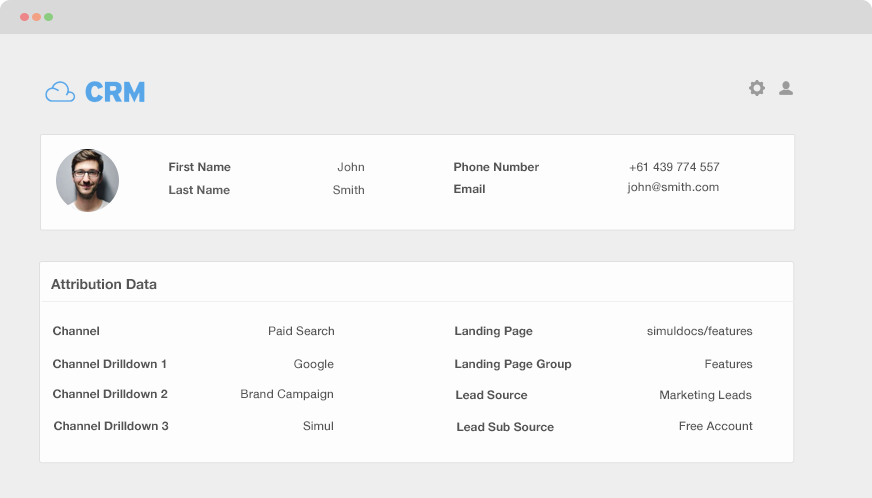Click the Attribution Data section header

point(104,284)
